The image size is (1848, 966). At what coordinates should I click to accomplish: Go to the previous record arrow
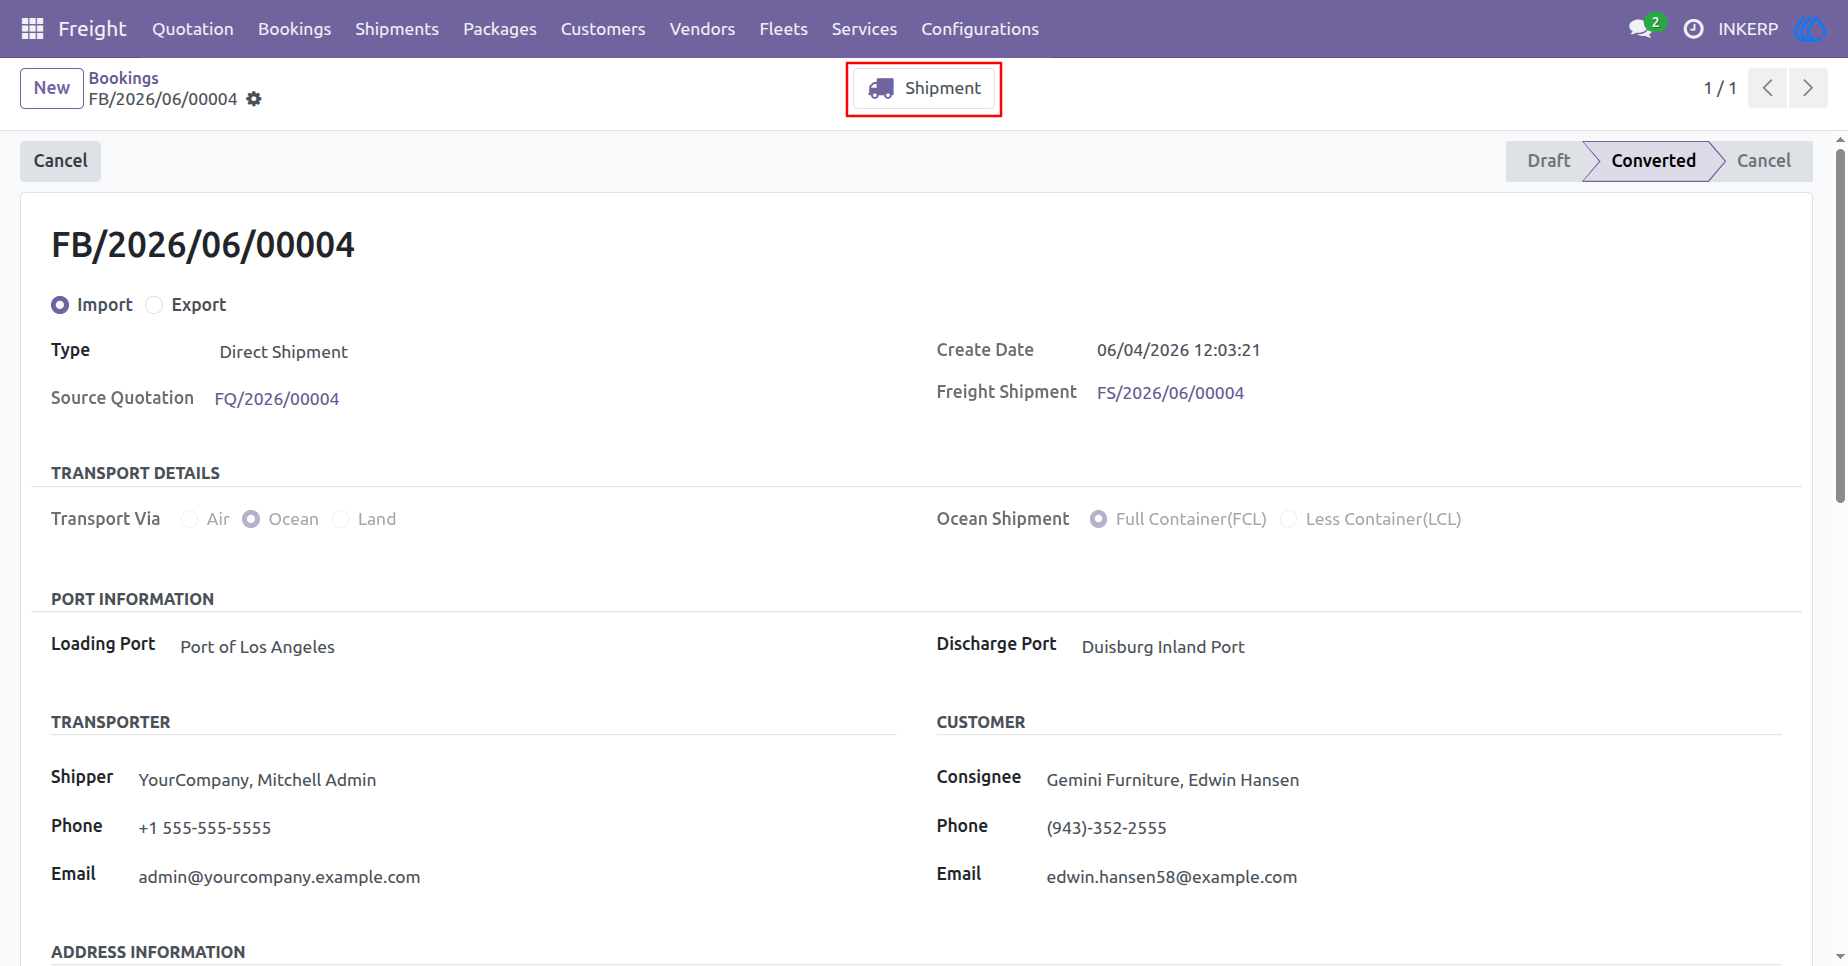[1768, 88]
